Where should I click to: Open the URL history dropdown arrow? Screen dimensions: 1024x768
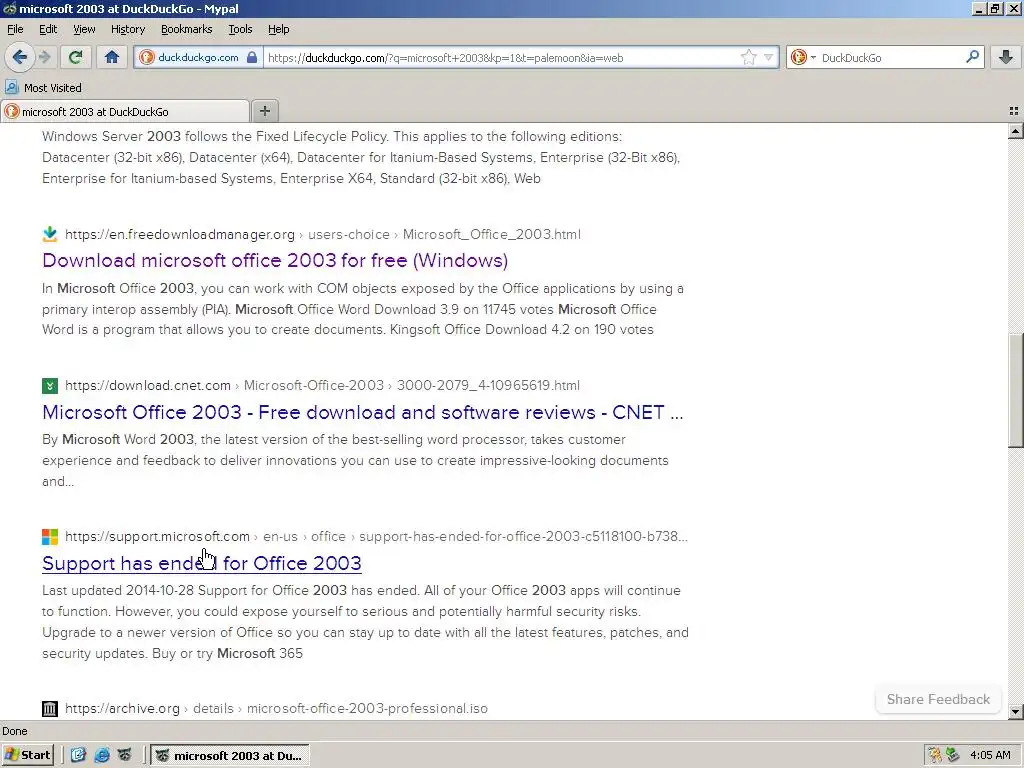769,57
